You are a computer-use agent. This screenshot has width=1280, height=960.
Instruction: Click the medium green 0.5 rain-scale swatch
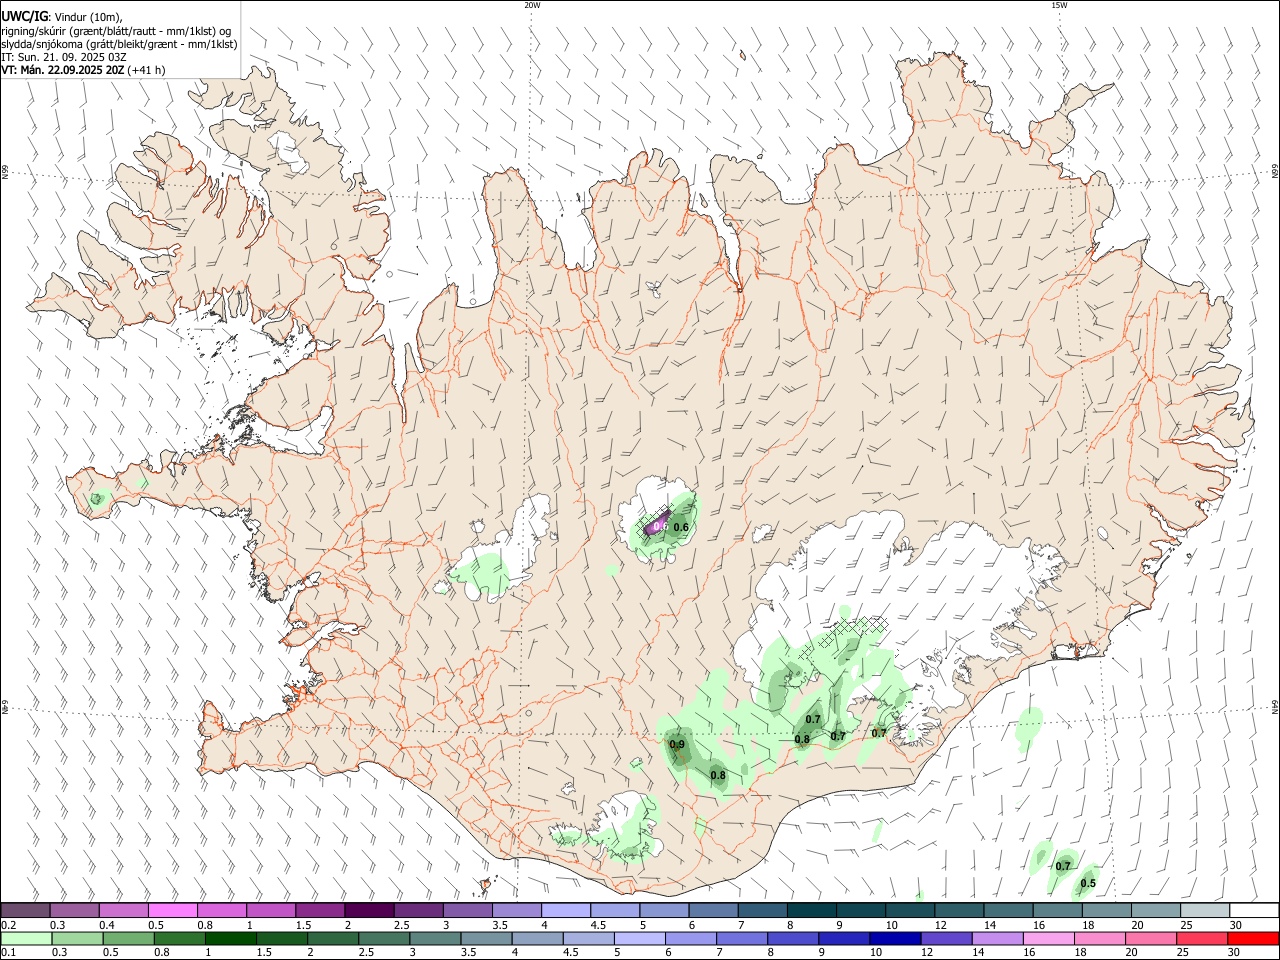pos(128,939)
